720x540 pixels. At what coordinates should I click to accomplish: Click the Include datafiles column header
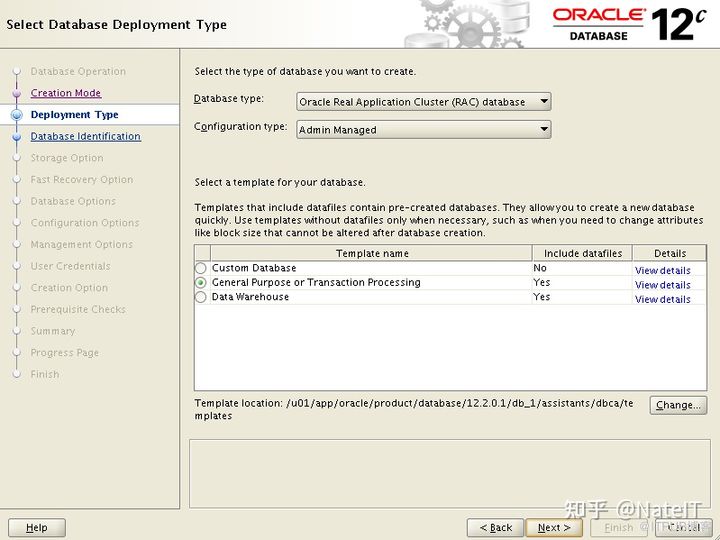coord(582,253)
